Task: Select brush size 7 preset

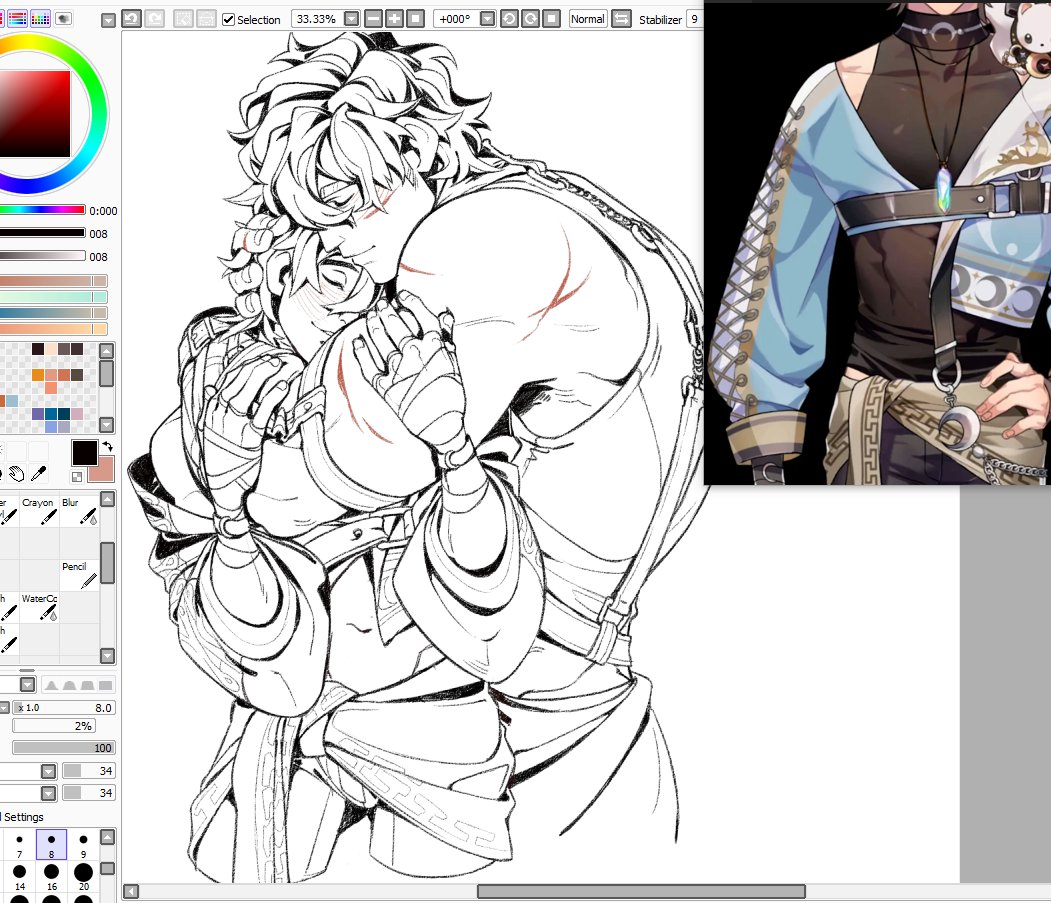Action: (19, 845)
